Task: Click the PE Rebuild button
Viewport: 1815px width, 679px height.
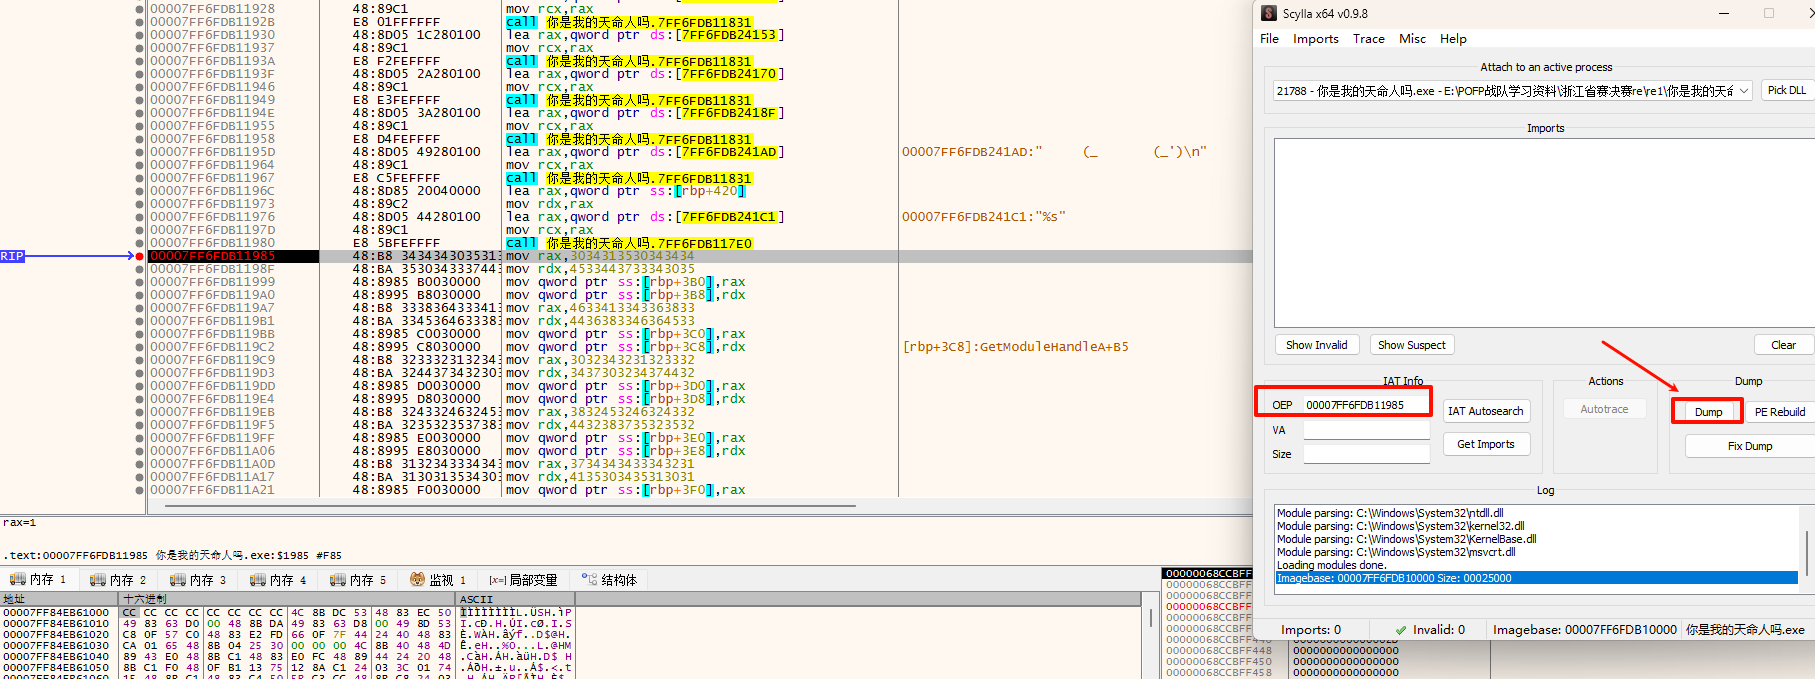Action: pyautogui.click(x=1780, y=412)
